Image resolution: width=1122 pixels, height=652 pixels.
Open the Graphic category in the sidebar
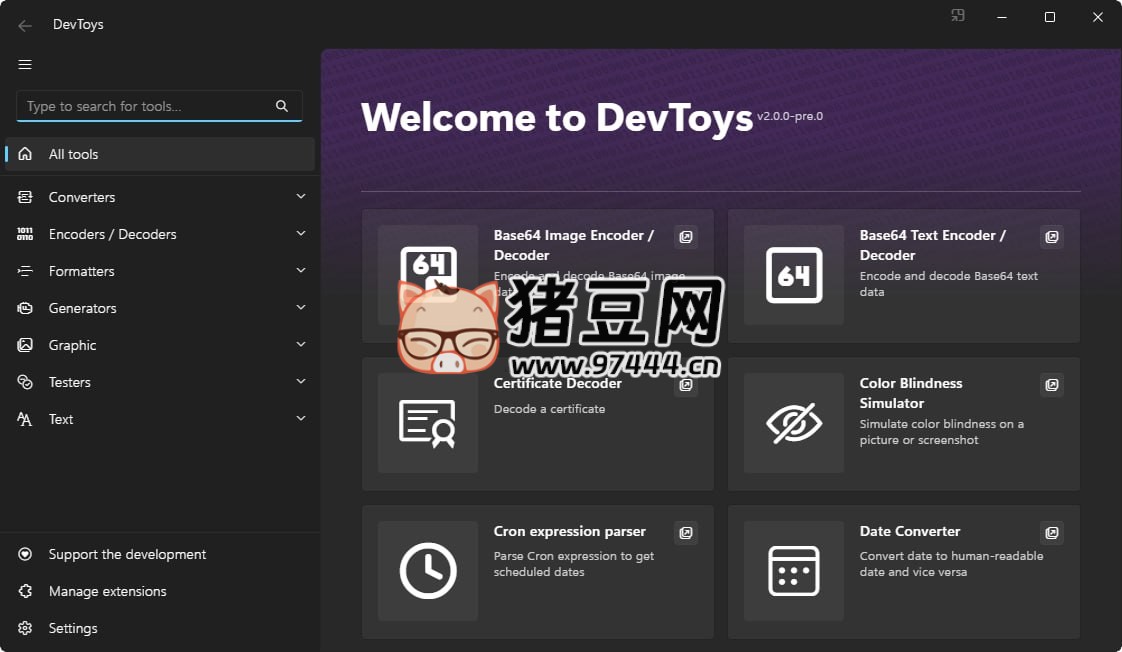pyautogui.click(x=160, y=345)
